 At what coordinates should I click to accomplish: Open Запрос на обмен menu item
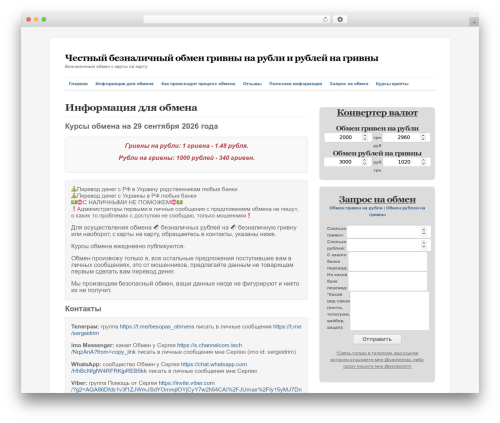click(x=349, y=84)
